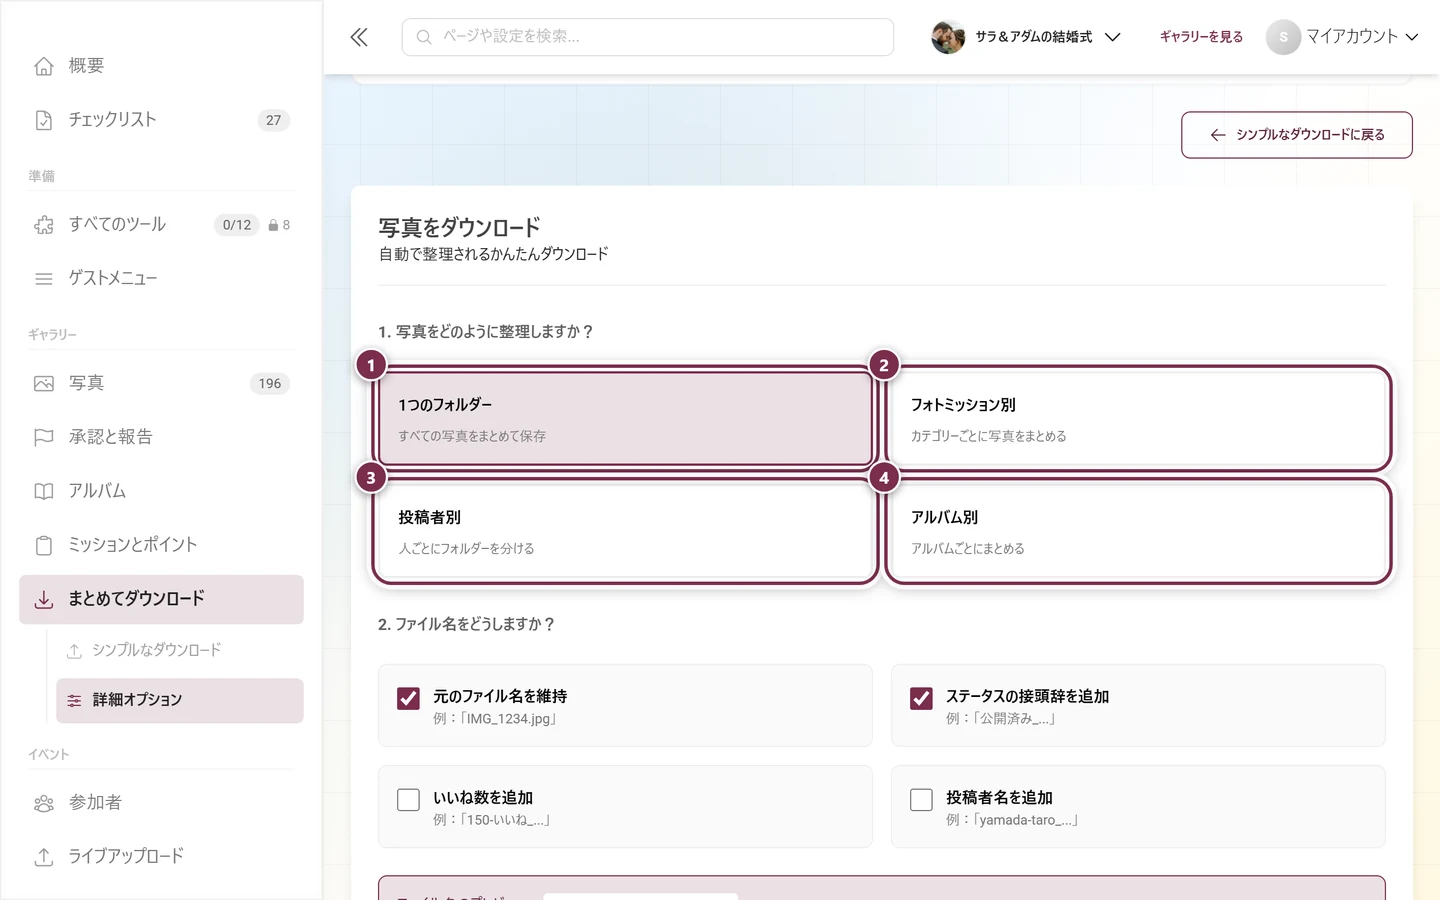
Task: Go to ゲストメニュー in the sidebar
Action: pos(161,279)
